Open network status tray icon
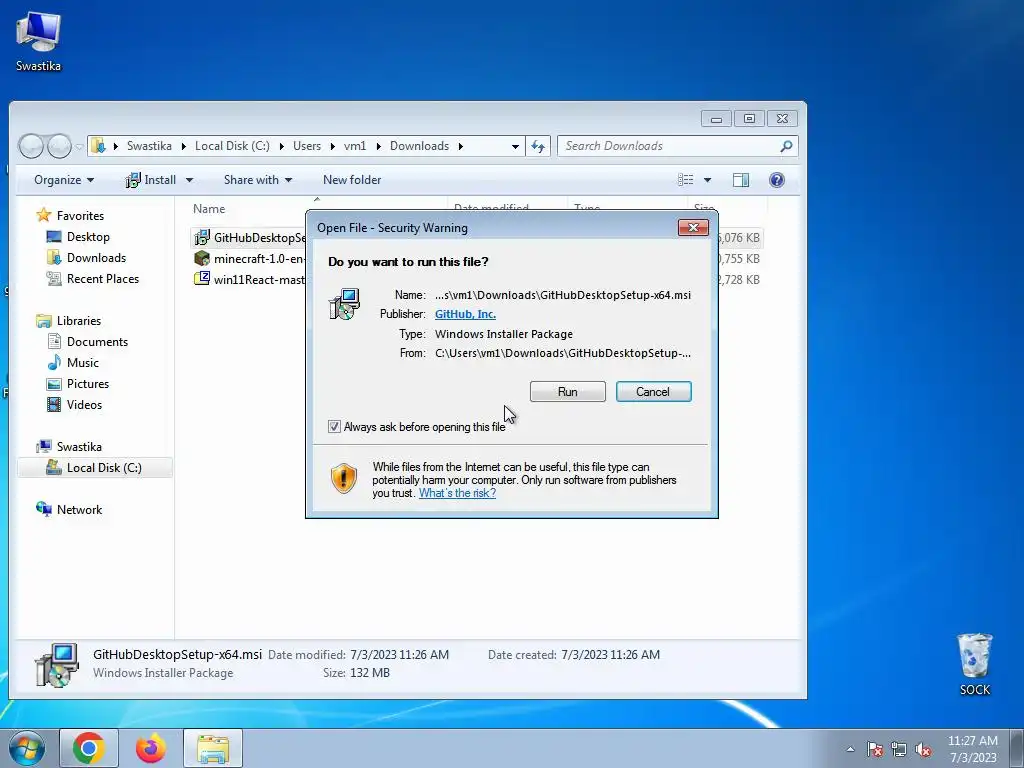Image resolution: width=1024 pixels, height=768 pixels. (x=899, y=749)
